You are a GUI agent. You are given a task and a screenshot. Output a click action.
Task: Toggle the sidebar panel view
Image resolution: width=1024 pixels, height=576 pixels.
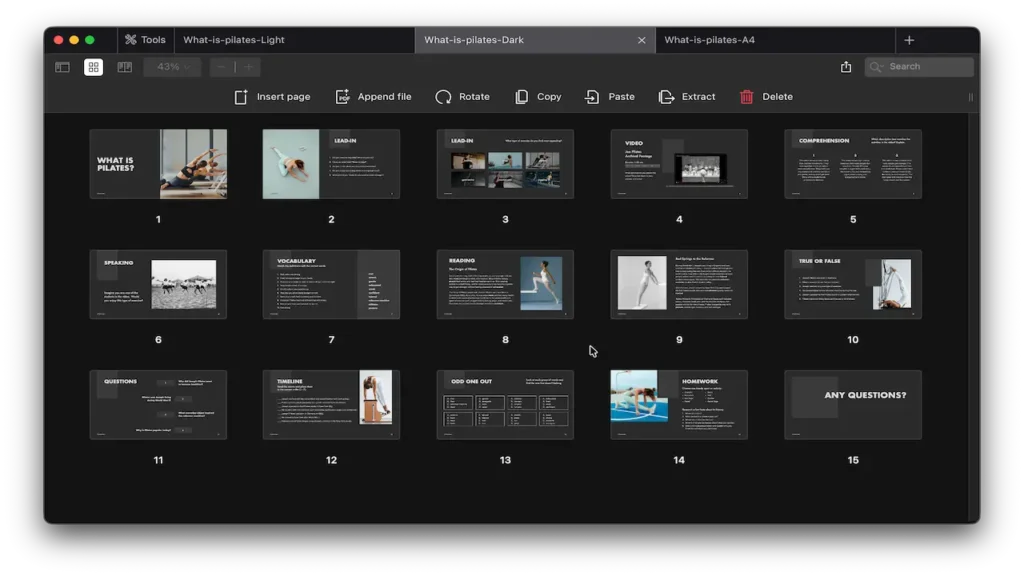tap(62, 67)
